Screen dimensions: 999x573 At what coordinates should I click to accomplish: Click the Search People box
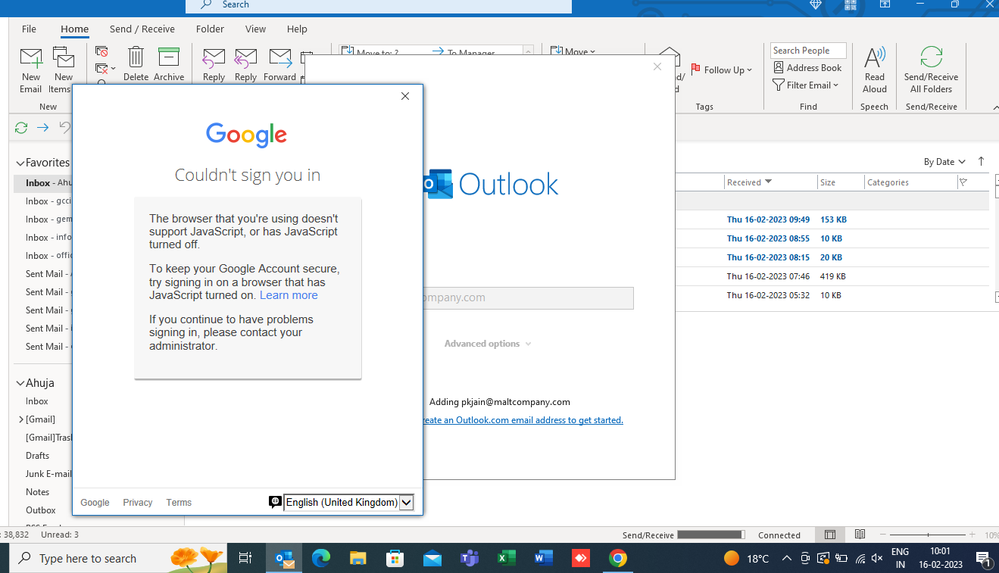[x=808, y=50]
